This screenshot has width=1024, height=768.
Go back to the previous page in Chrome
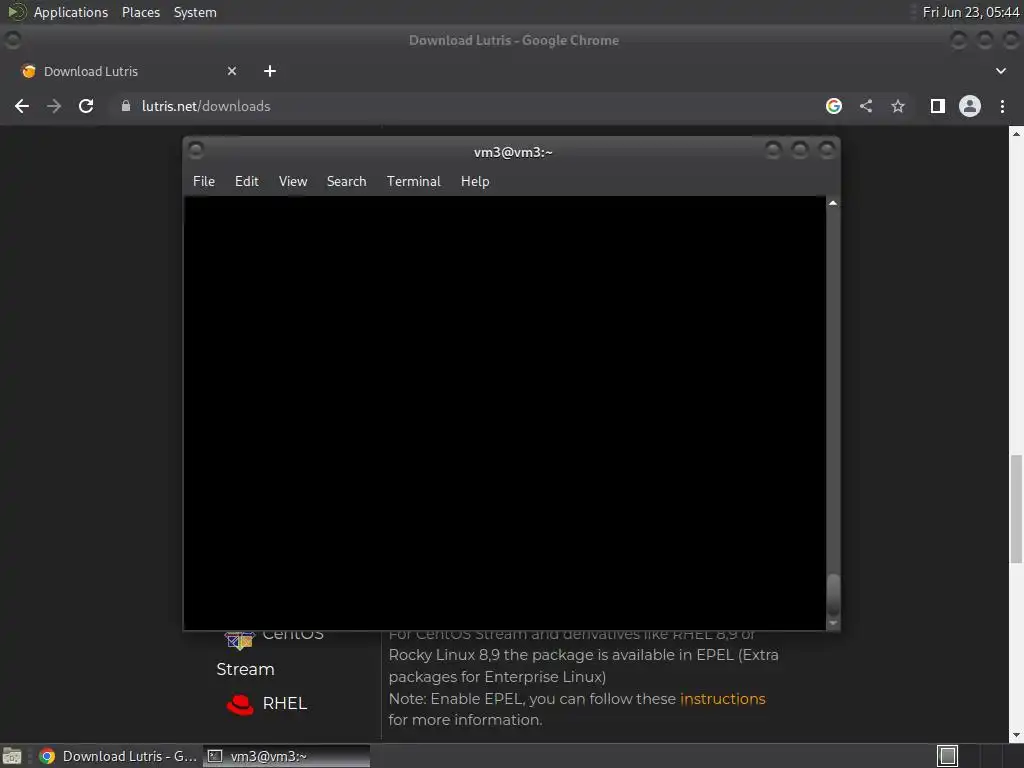point(22,106)
